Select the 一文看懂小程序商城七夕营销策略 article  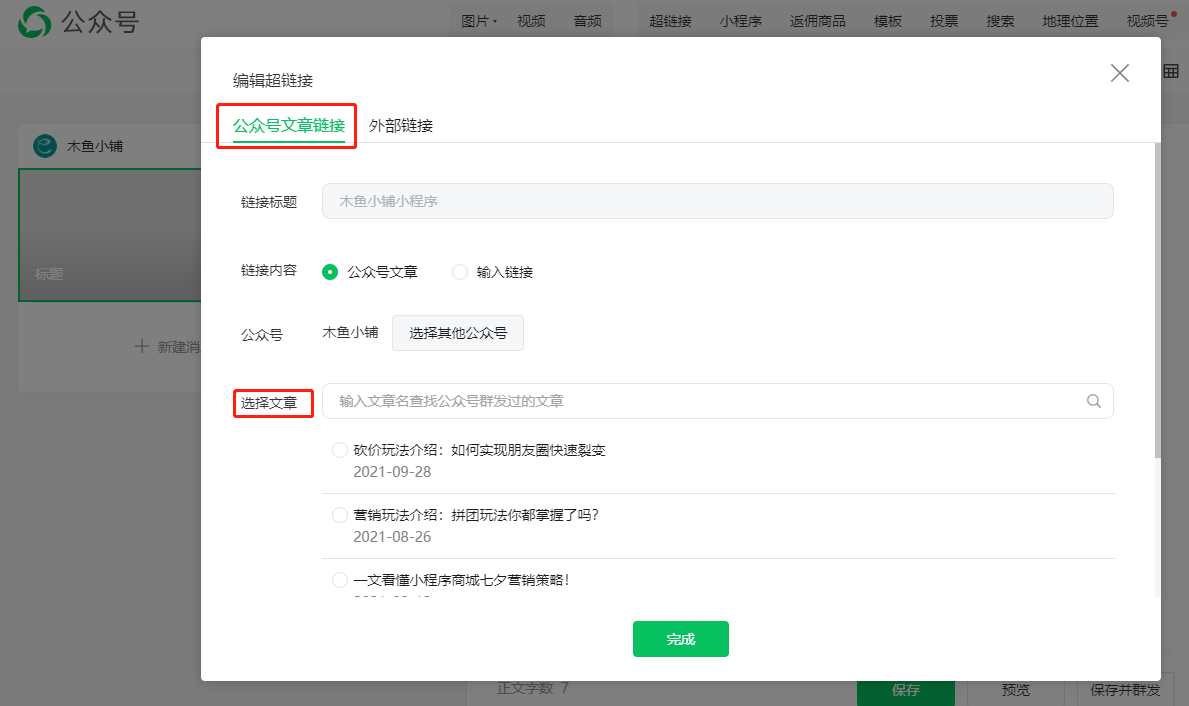coord(340,580)
